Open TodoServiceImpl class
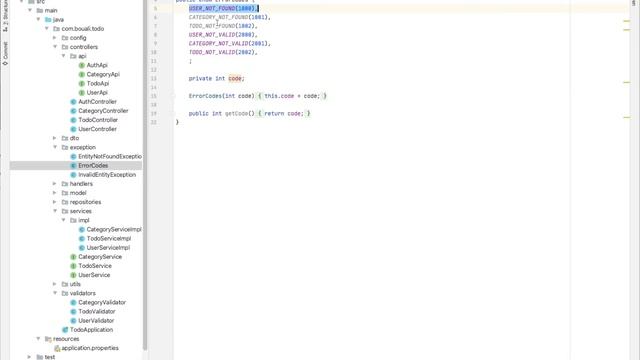Screen dimensions: 640x360 [109, 238]
